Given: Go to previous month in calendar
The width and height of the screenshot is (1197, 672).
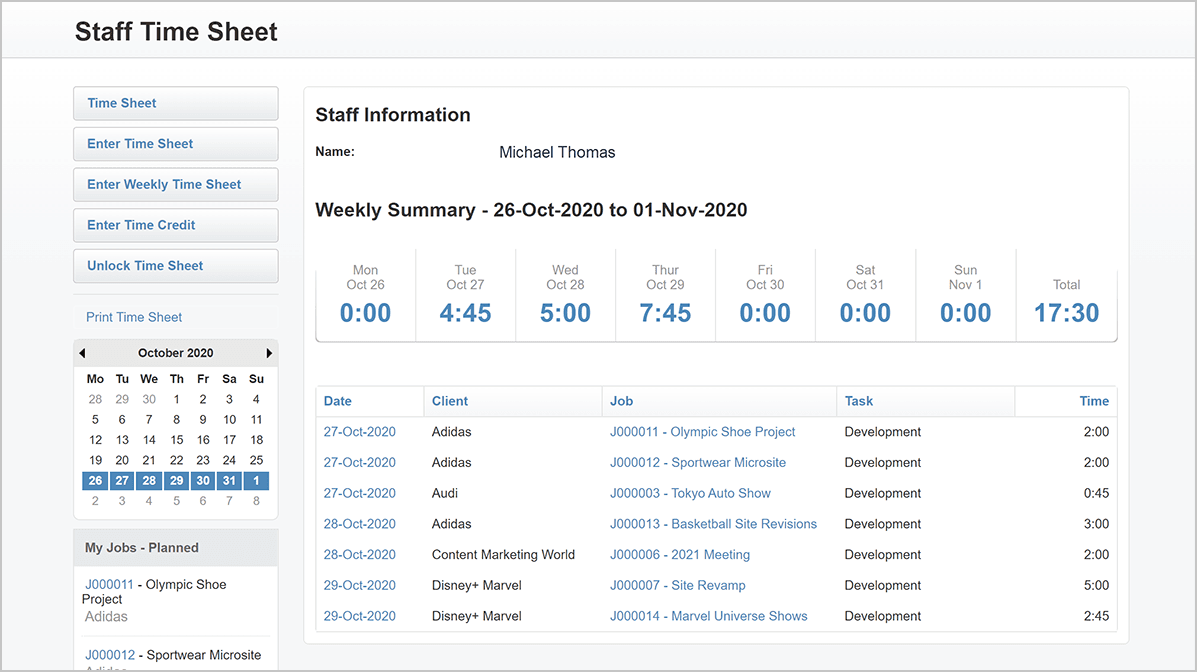Looking at the screenshot, I should point(82,353).
